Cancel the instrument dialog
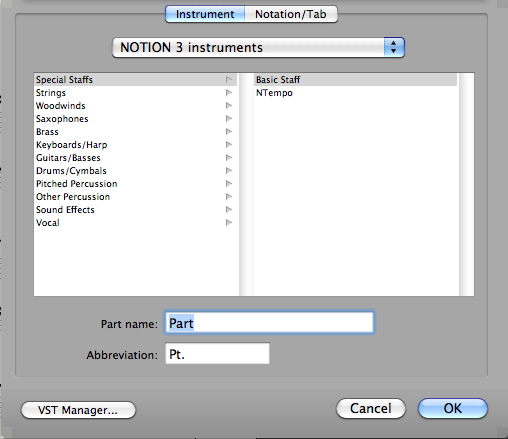Screen dimensions: 508x439 point(371,408)
